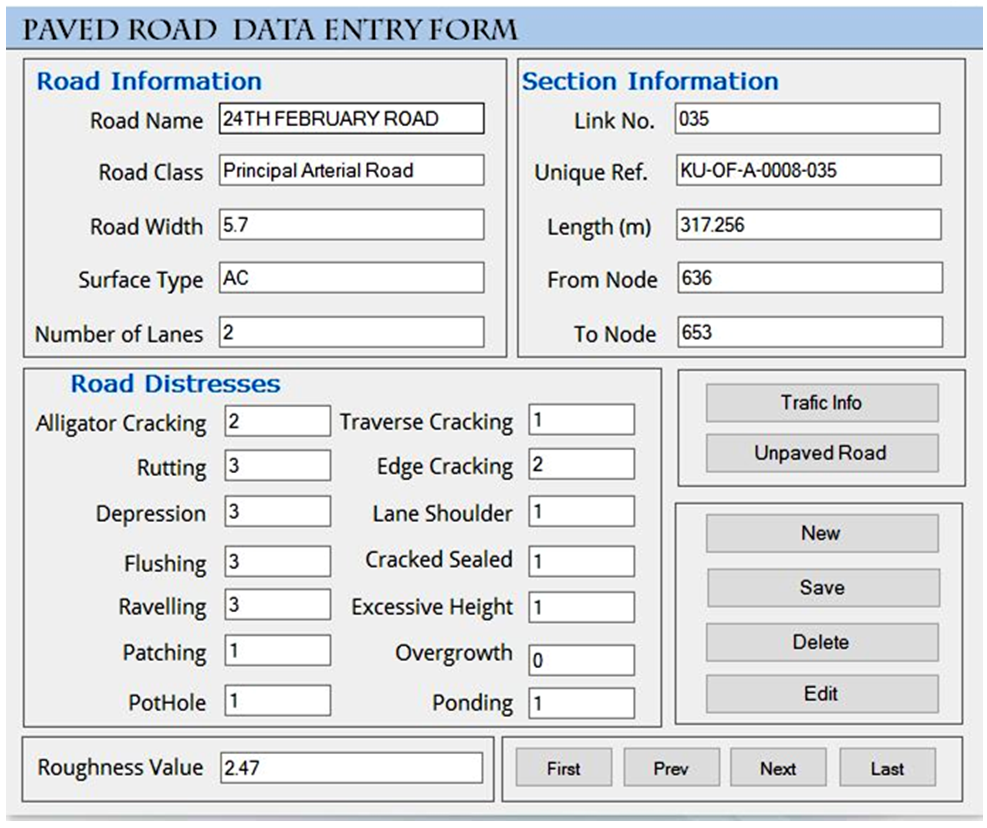Viewport: 987px width, 828px height.
Task: Select the Road Name text field
Action: coord(351,119)
